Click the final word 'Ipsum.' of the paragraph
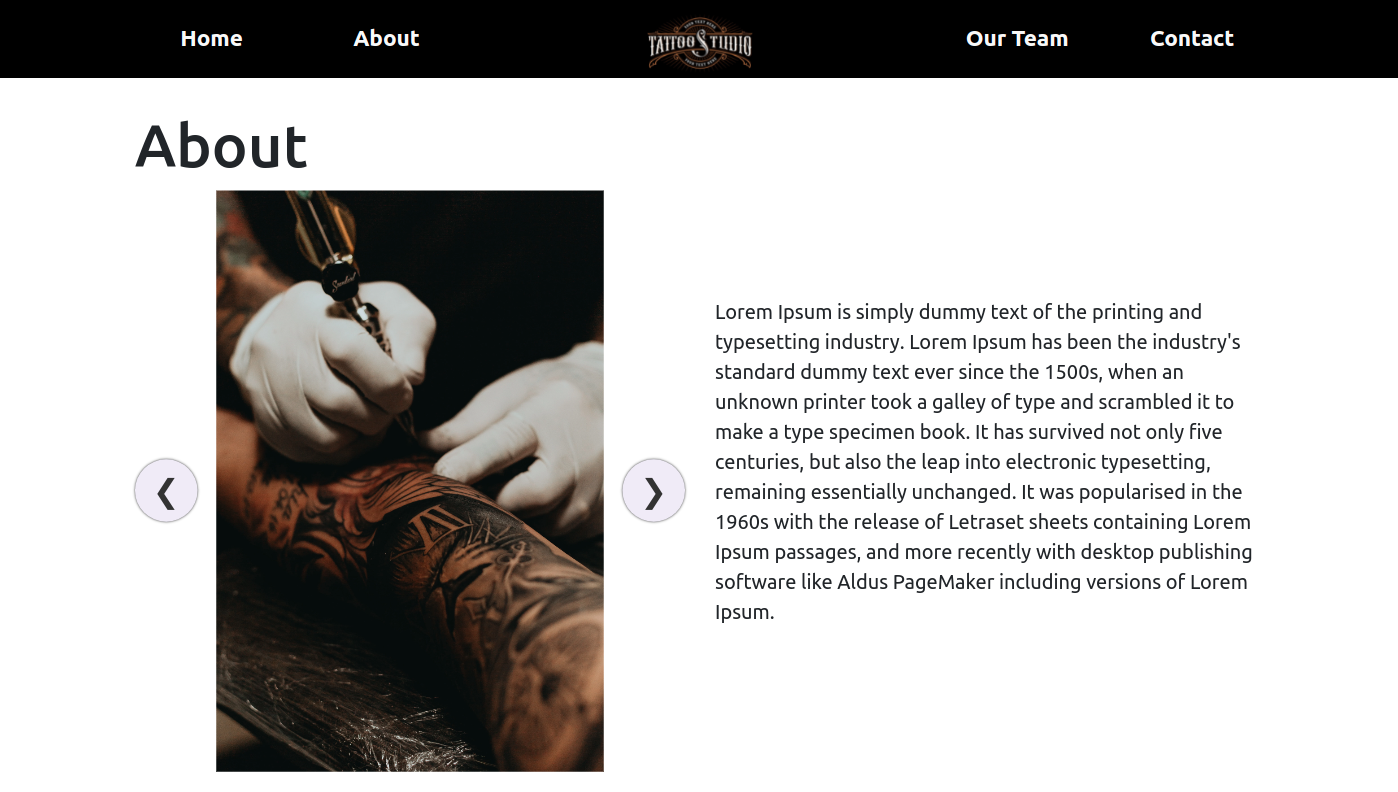Screen dimensions: 1398x792 coord(745,612)
